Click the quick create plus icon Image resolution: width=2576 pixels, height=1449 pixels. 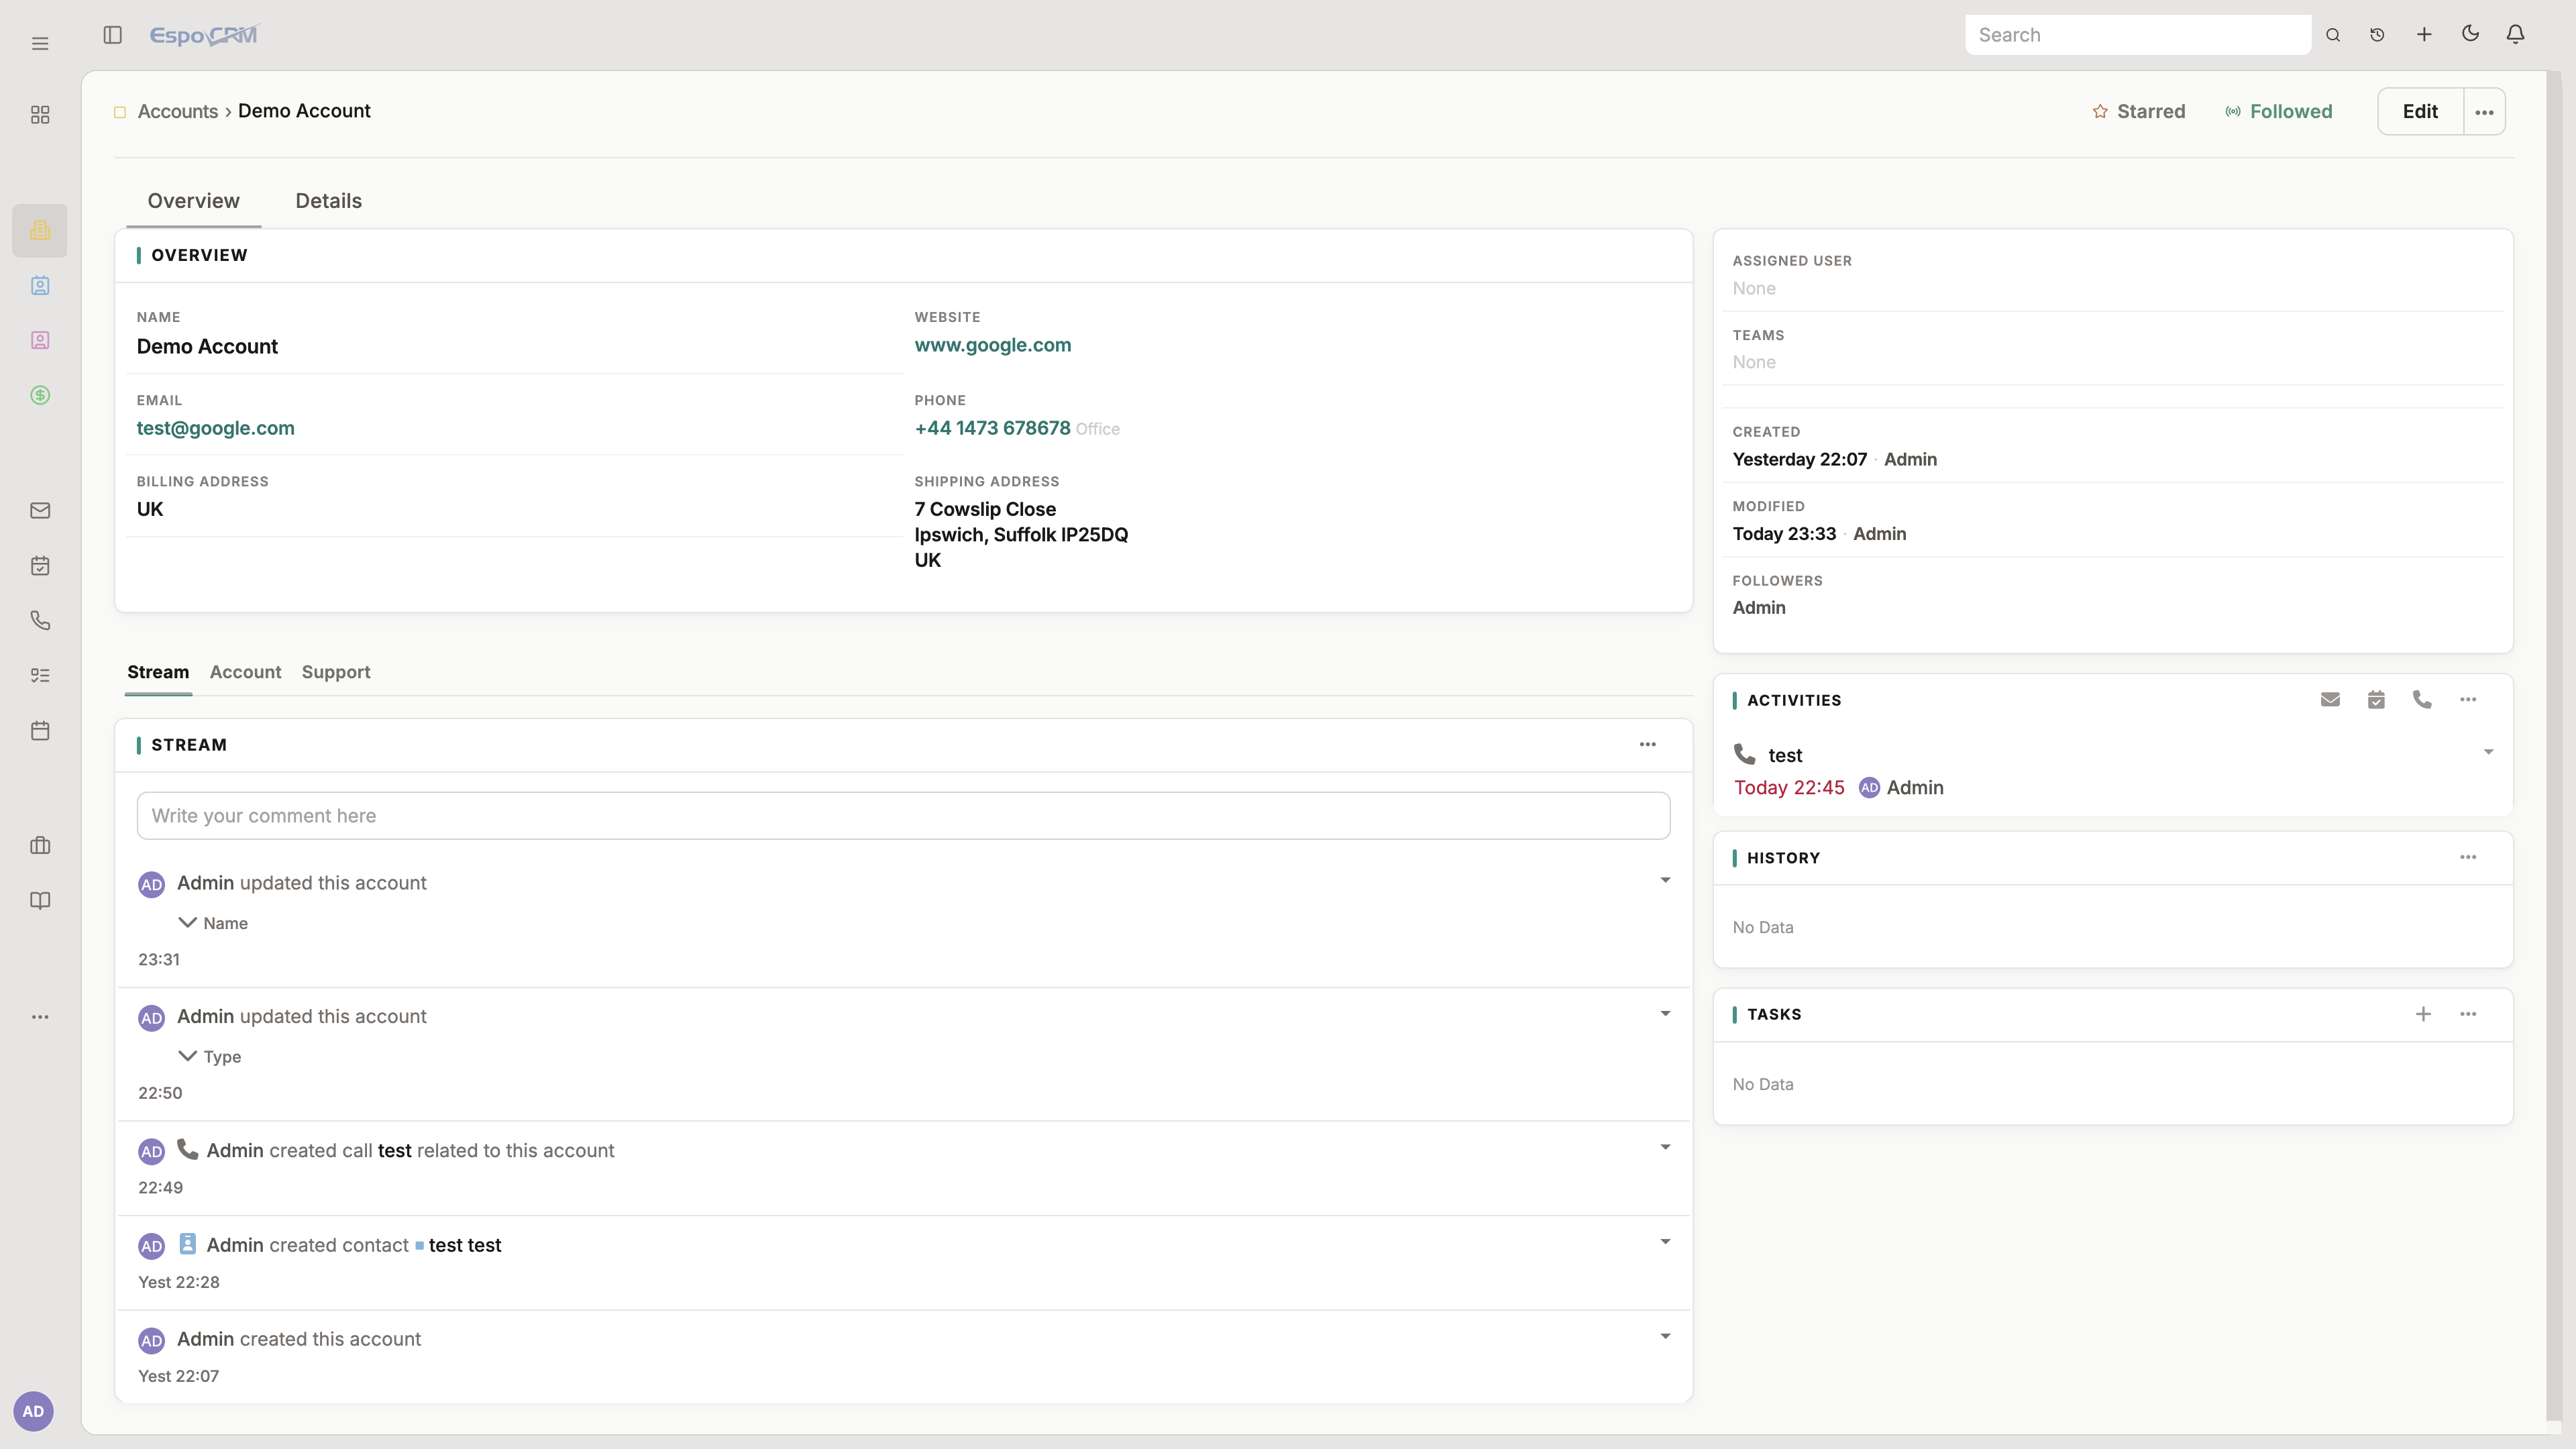pyautogui.click(x=2424, y=35)
